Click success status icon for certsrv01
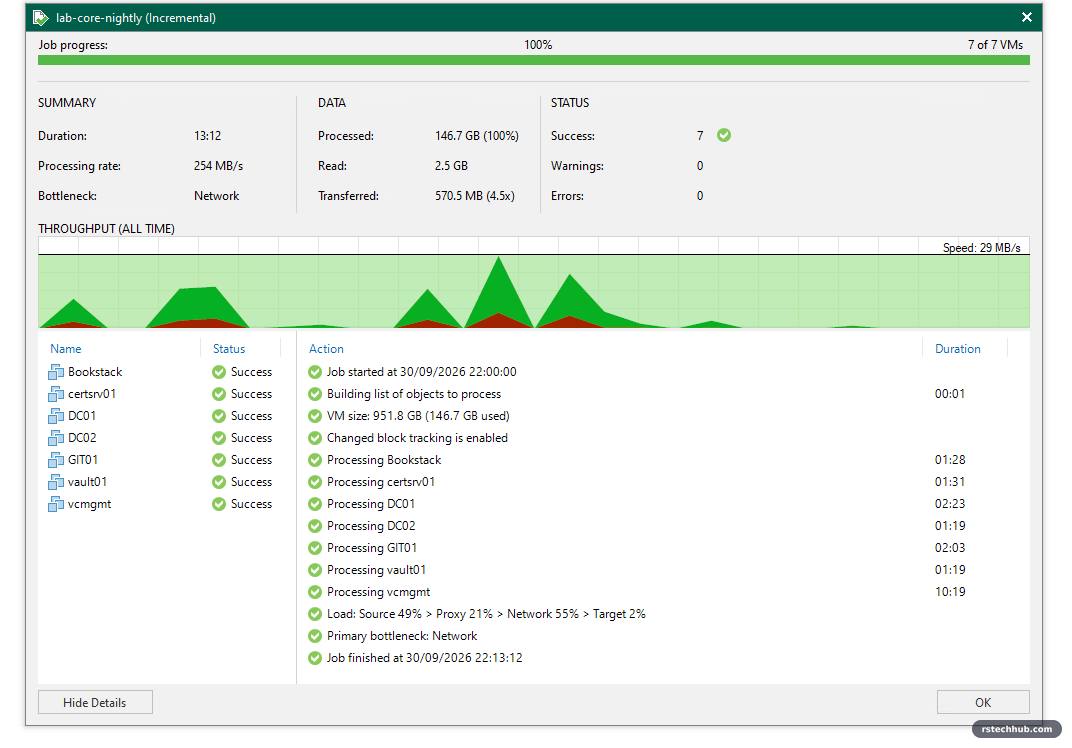 (219, 394)
